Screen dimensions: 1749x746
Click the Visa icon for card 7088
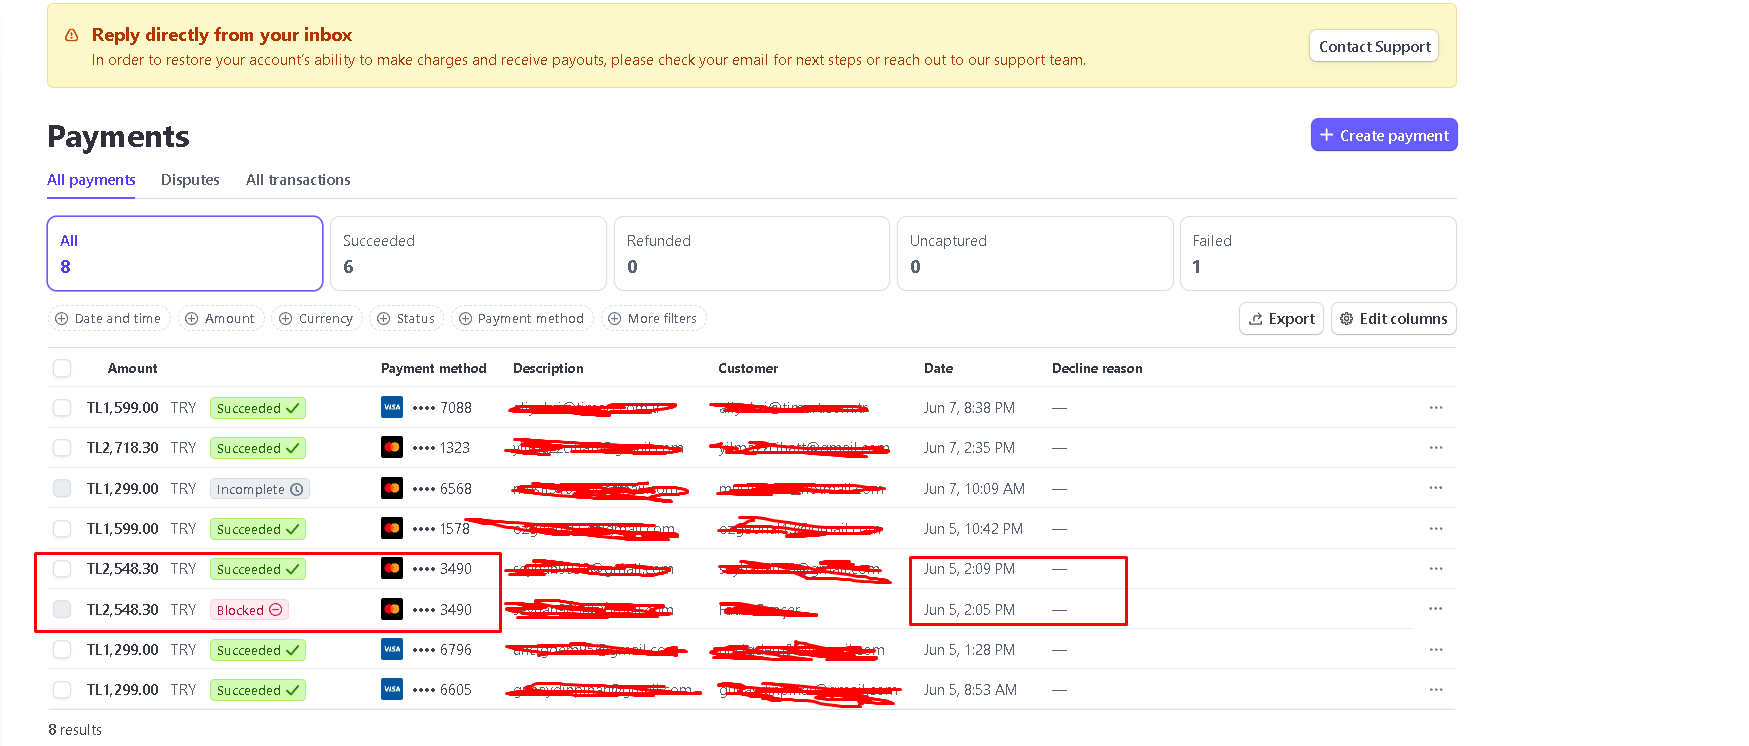(x=392, y=407)
